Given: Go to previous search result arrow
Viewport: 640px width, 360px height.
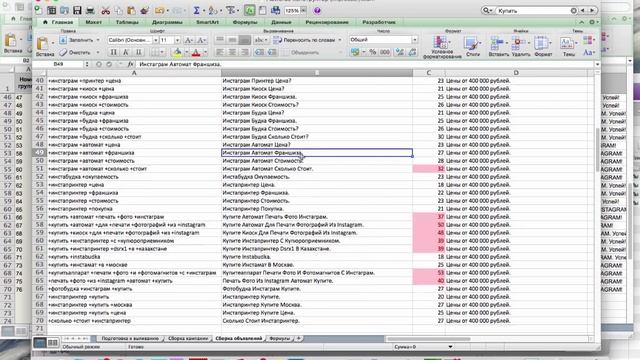Looking at the screenshot, I should click(x=582, y=11).
